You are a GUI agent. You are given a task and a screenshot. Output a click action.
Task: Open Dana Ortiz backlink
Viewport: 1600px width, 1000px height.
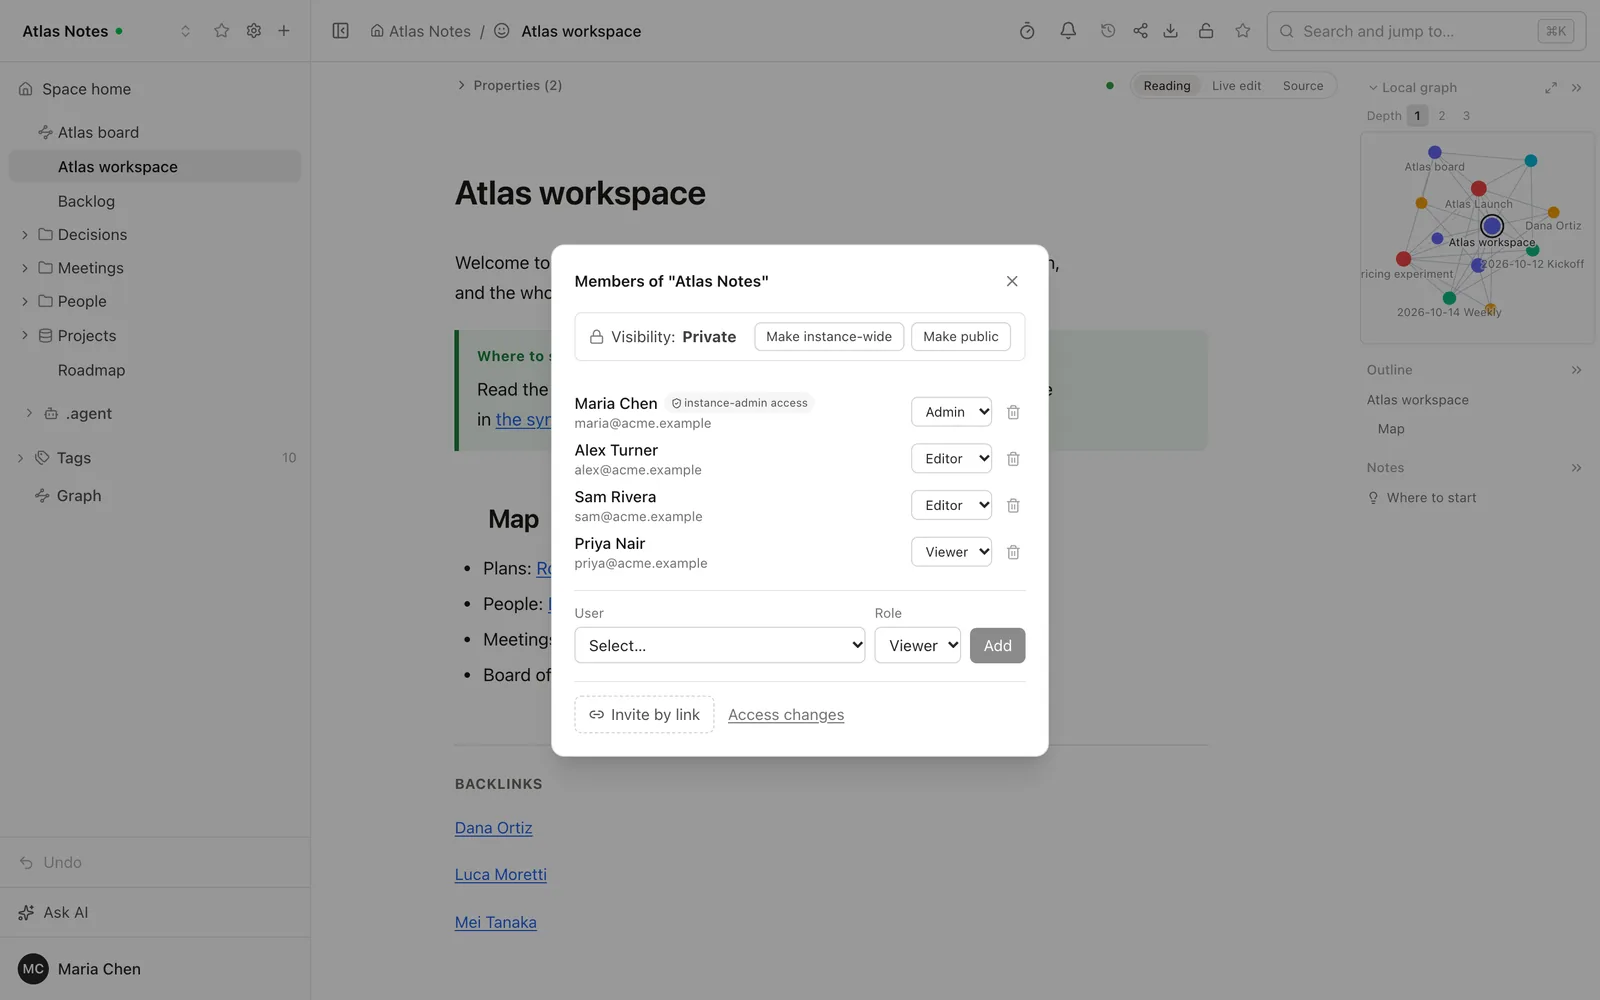[494, 828]
